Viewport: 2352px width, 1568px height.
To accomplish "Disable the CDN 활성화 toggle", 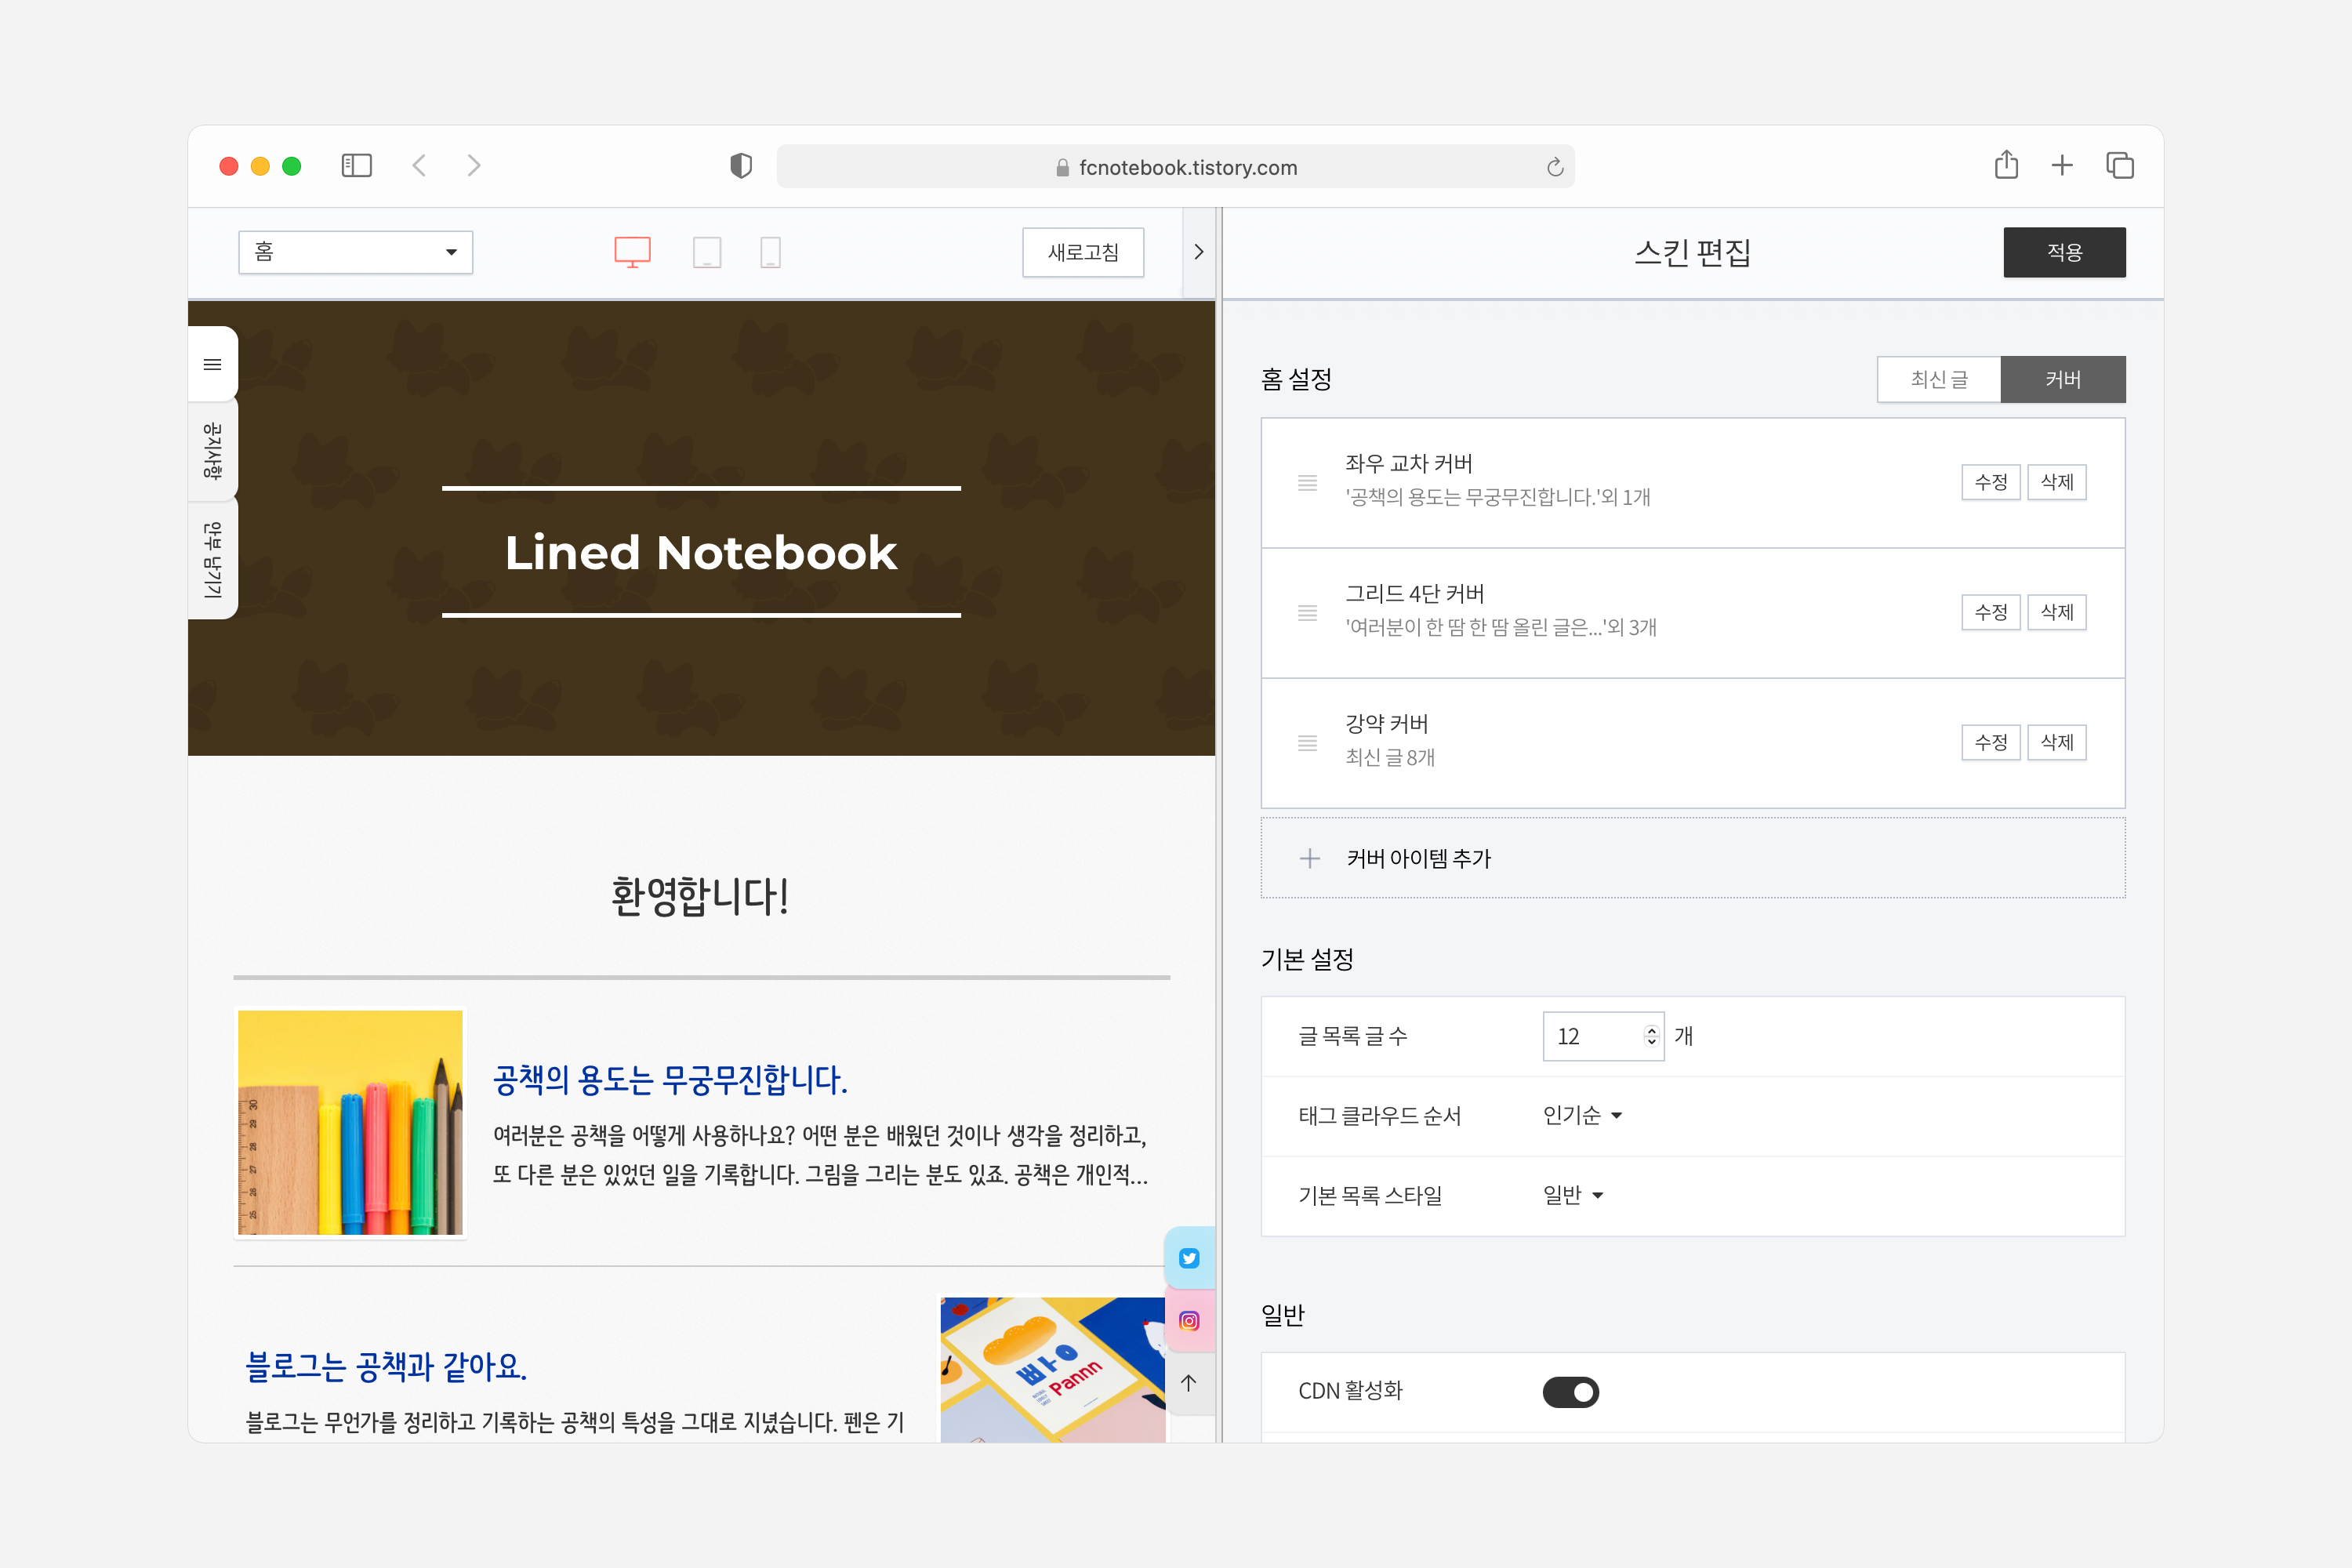I will point(1570,1391).
